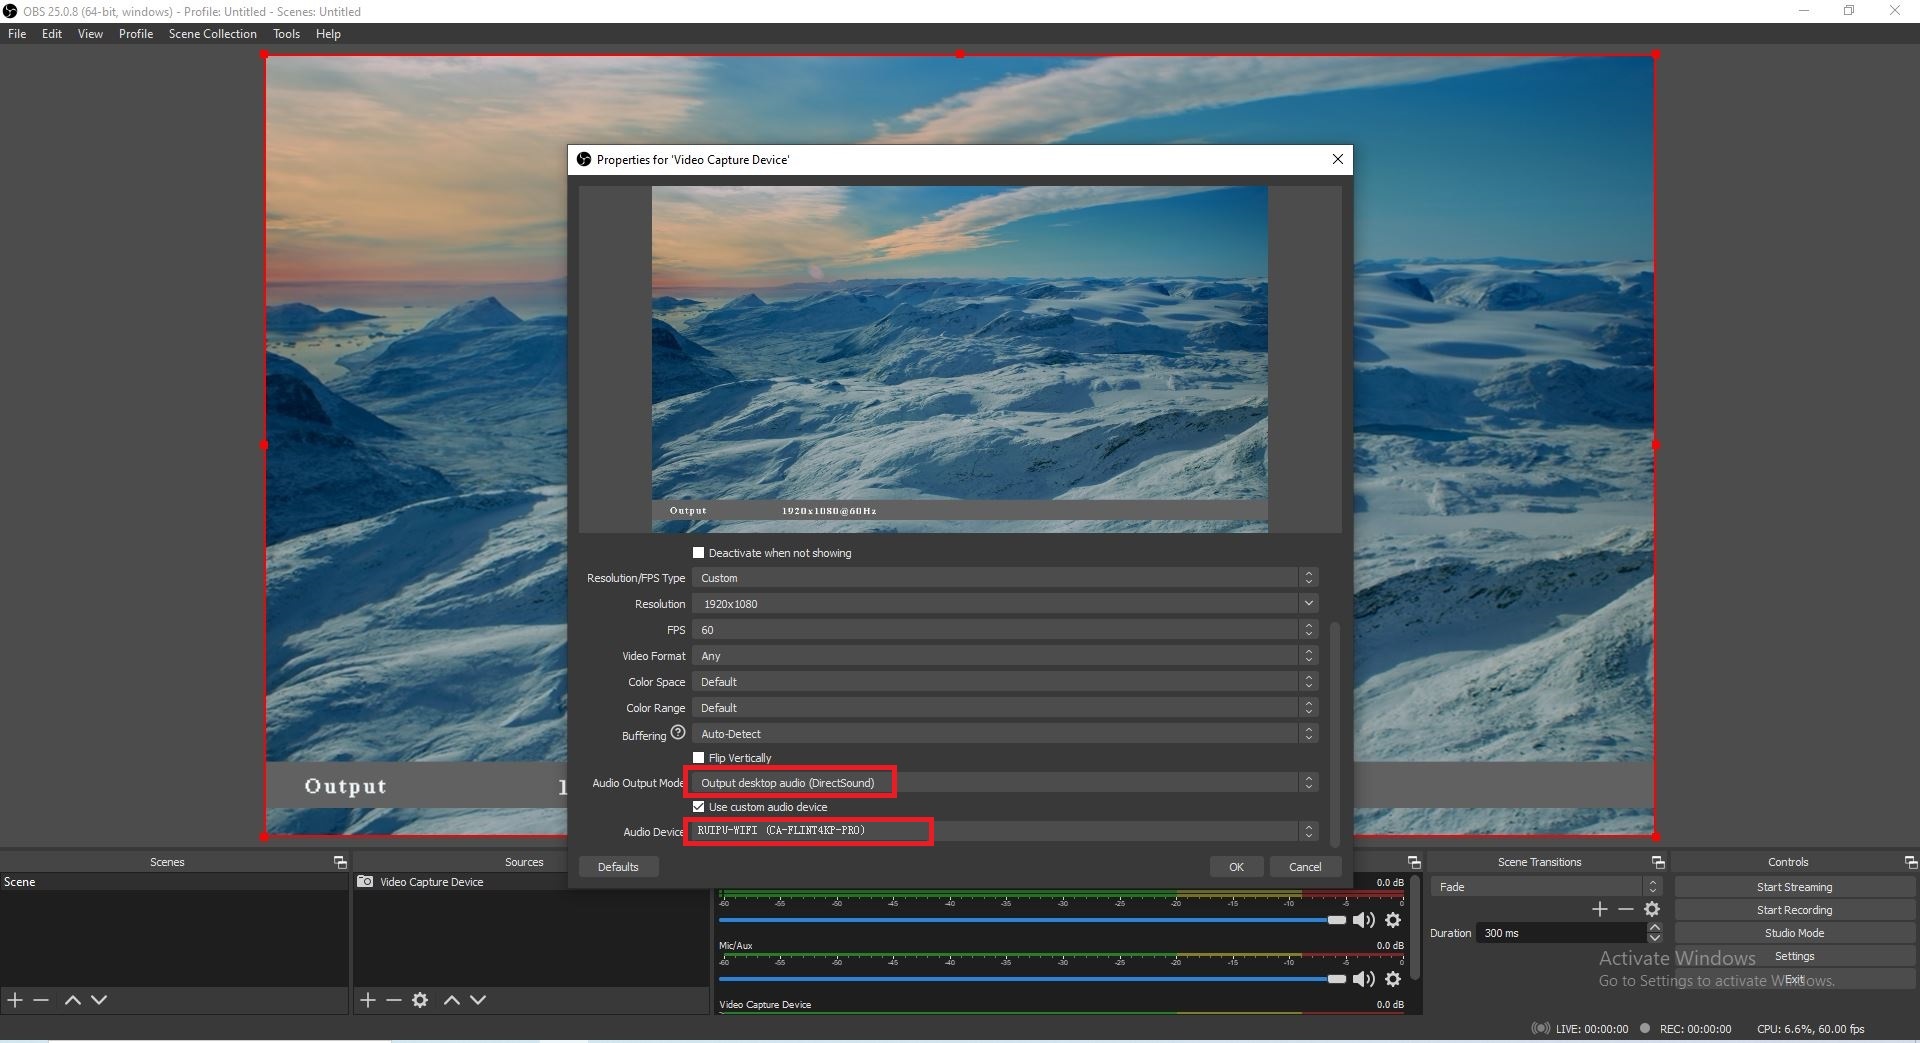This screenshot has width=1920, height=1043.
Task: Undock the Scenes panel
Action: pos(340,862)
